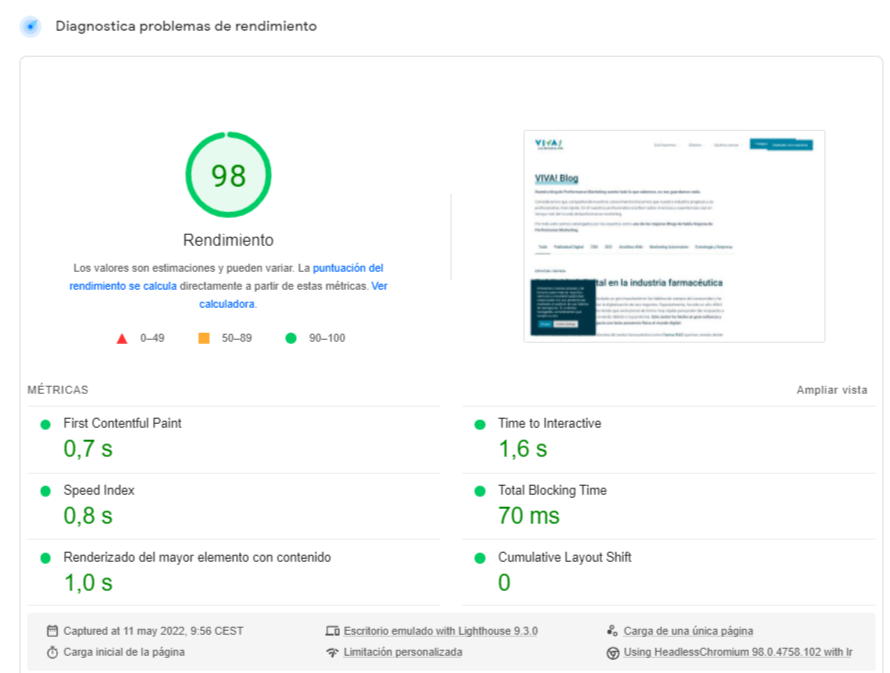Click the stopwatch icon beside 'Carga inicial'
Screen dimensions: 890x673
tap(52, 652)
